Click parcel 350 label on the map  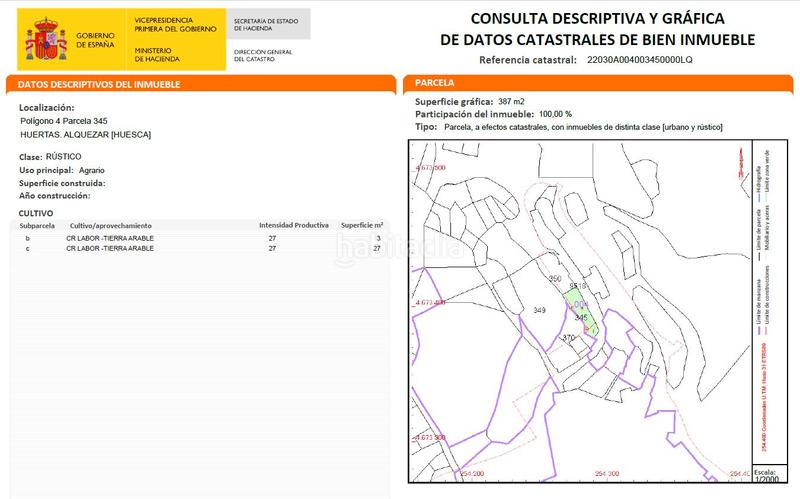coord(556,278)
